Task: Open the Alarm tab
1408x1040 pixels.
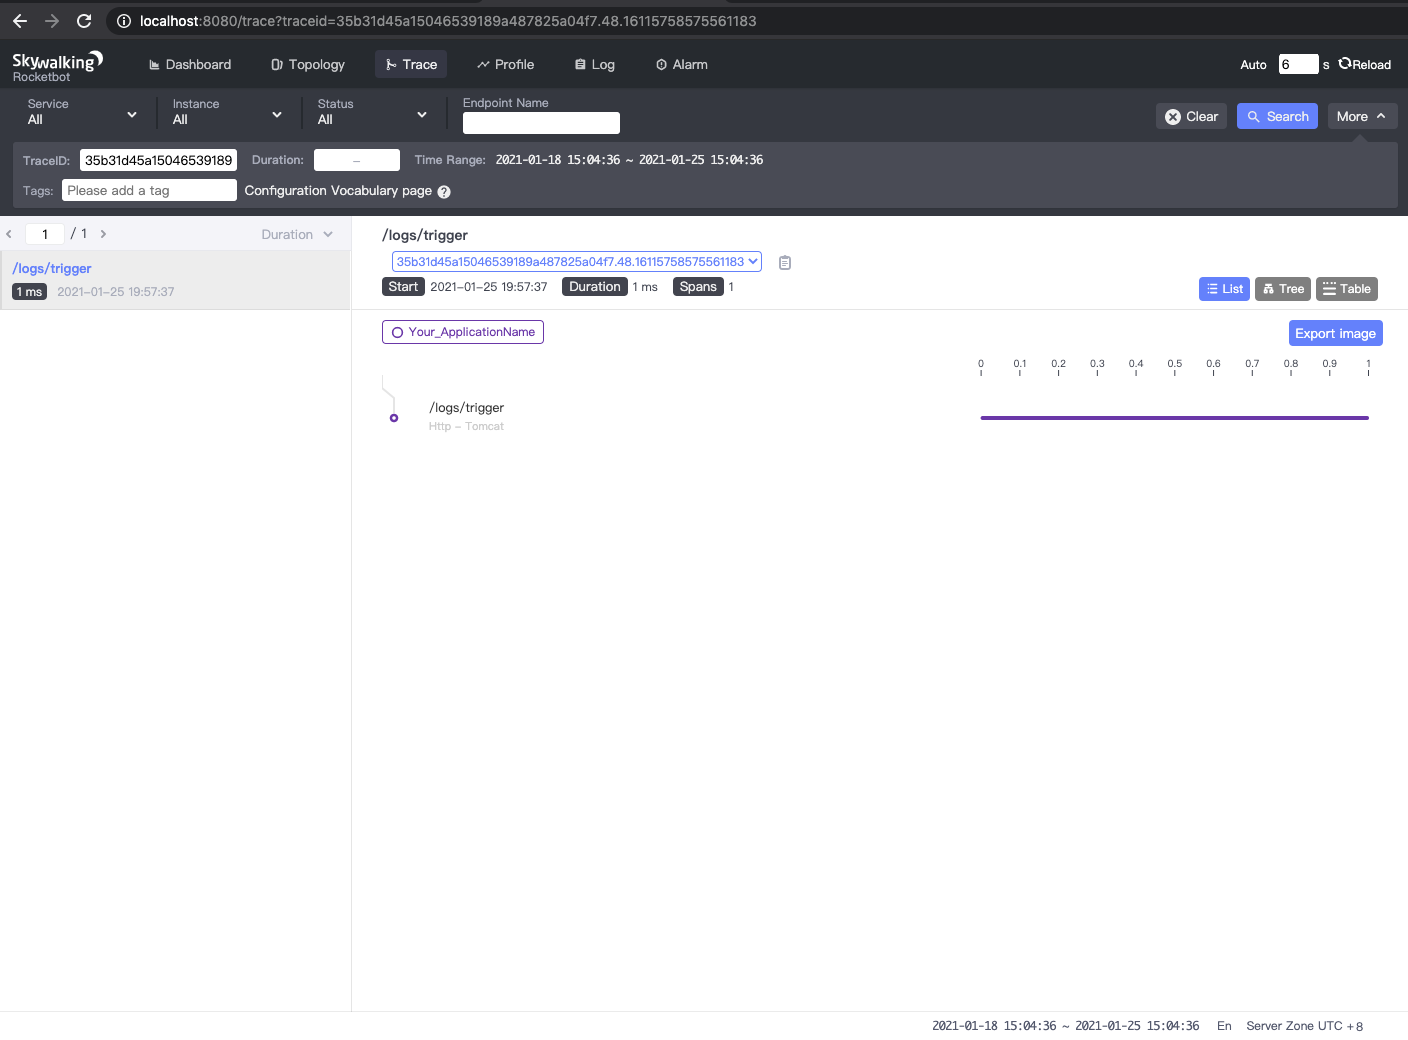Action: pos(682,64)
